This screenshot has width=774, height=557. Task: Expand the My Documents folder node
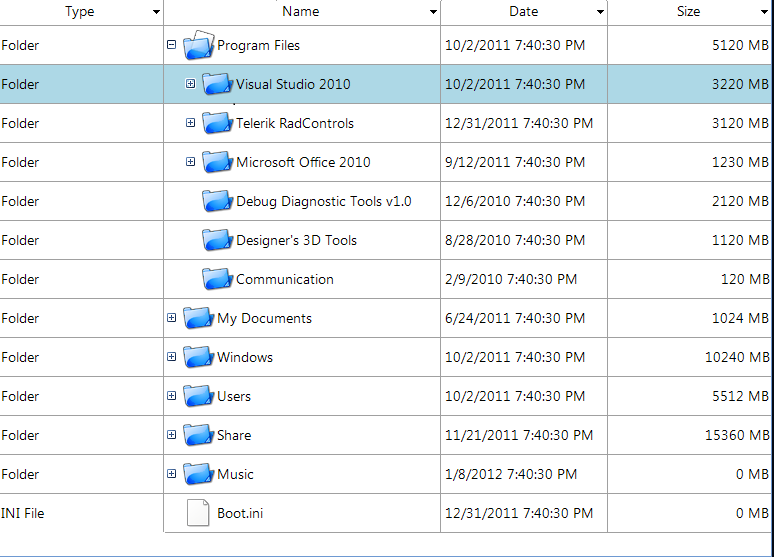click(171, 318)
